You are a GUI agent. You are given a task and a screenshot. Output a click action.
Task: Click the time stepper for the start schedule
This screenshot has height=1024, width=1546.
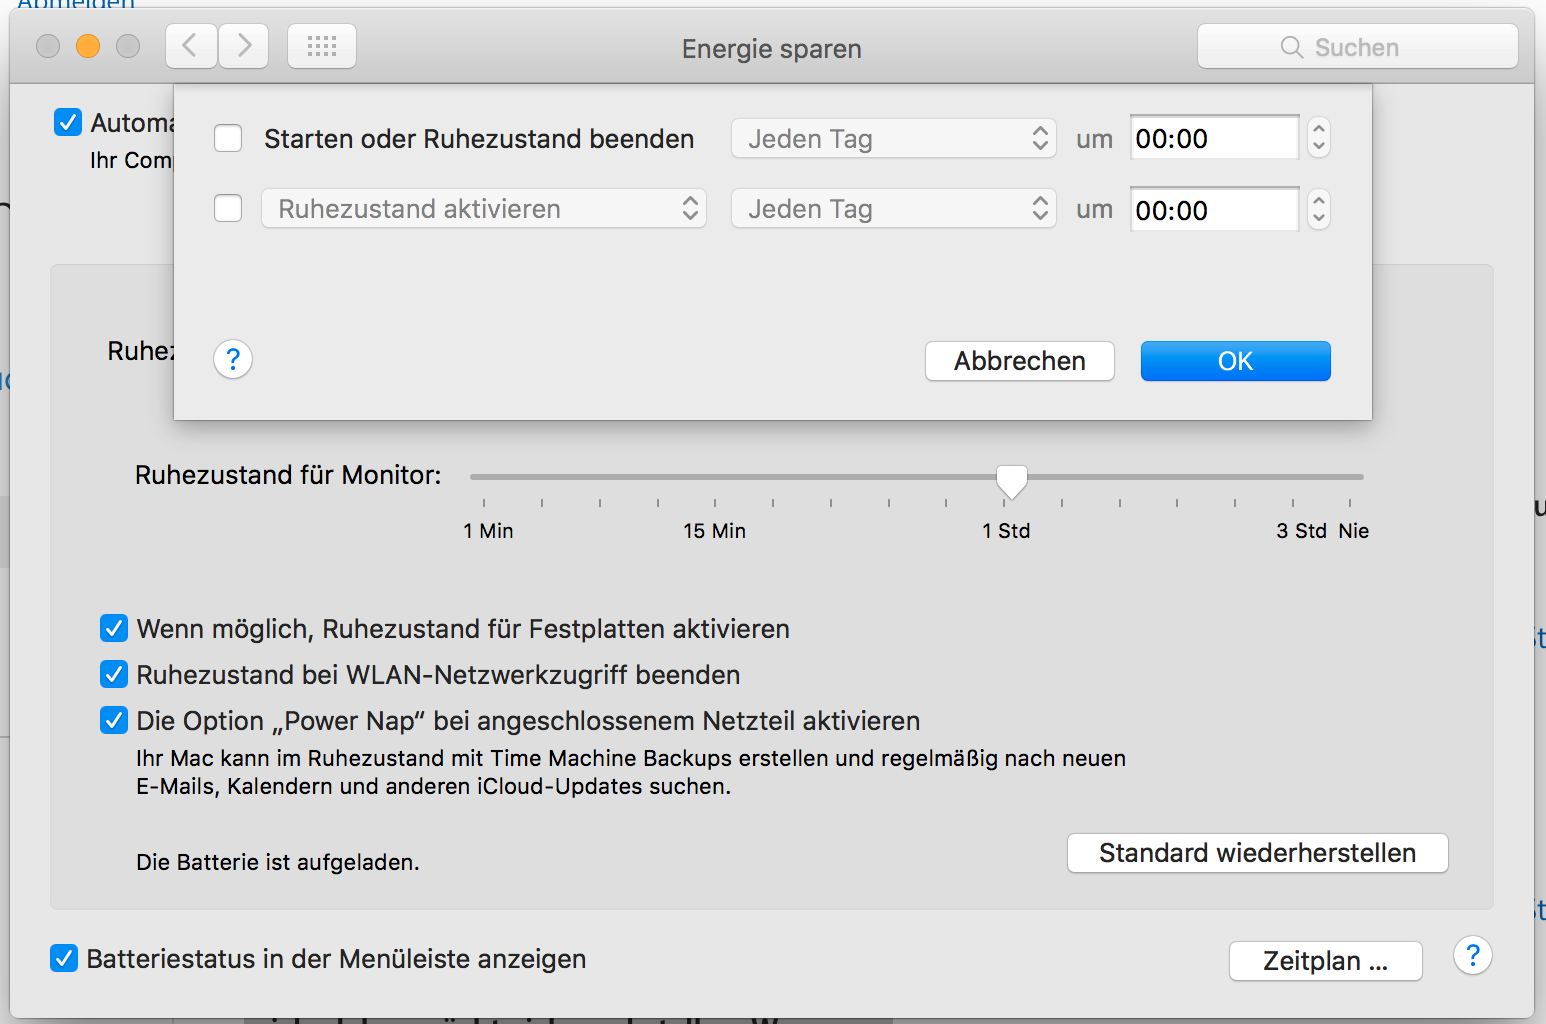1319,138
